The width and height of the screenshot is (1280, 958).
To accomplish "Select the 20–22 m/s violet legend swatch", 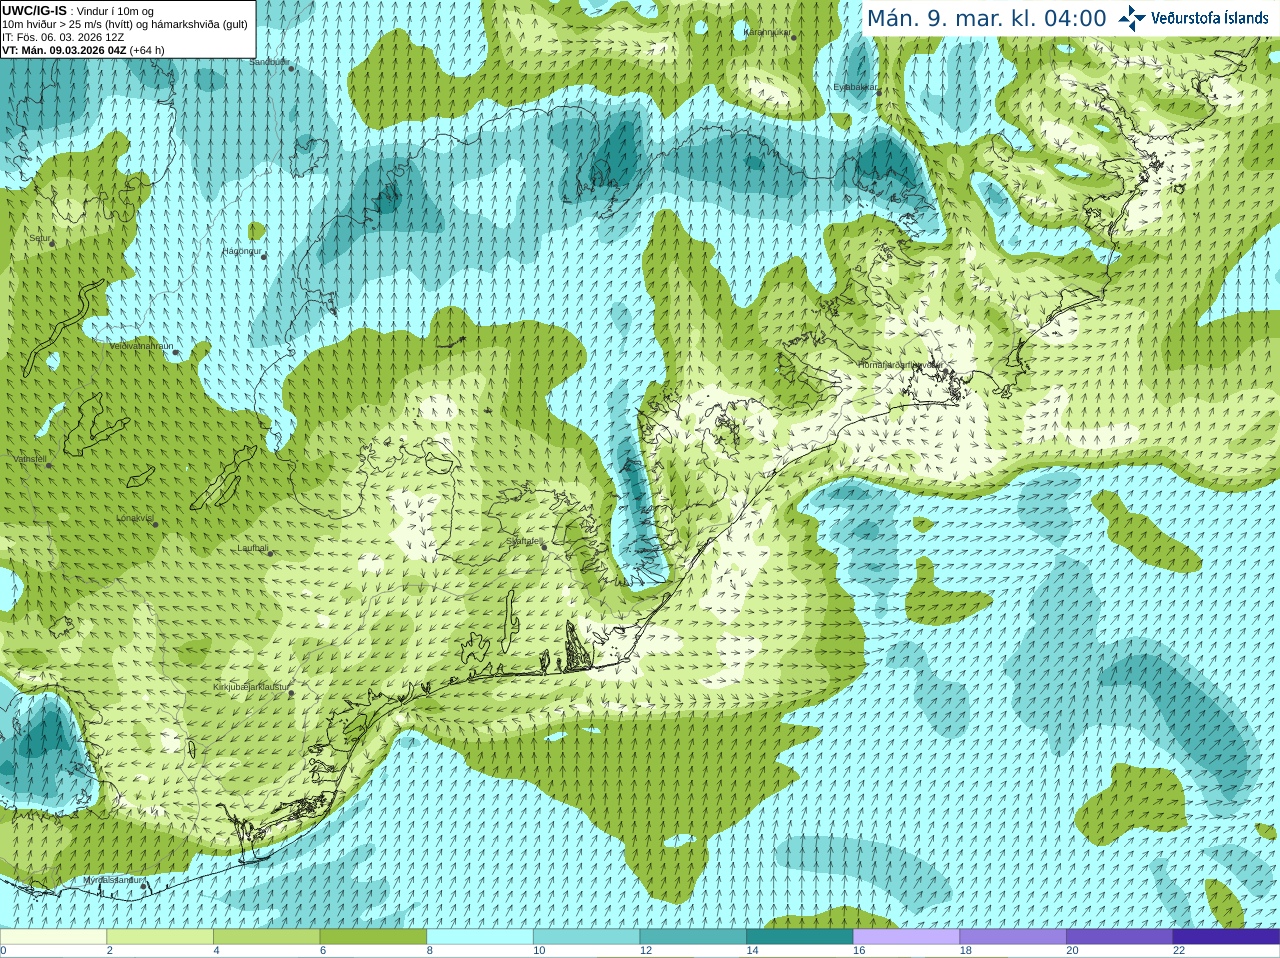I will coord(1120,937).
